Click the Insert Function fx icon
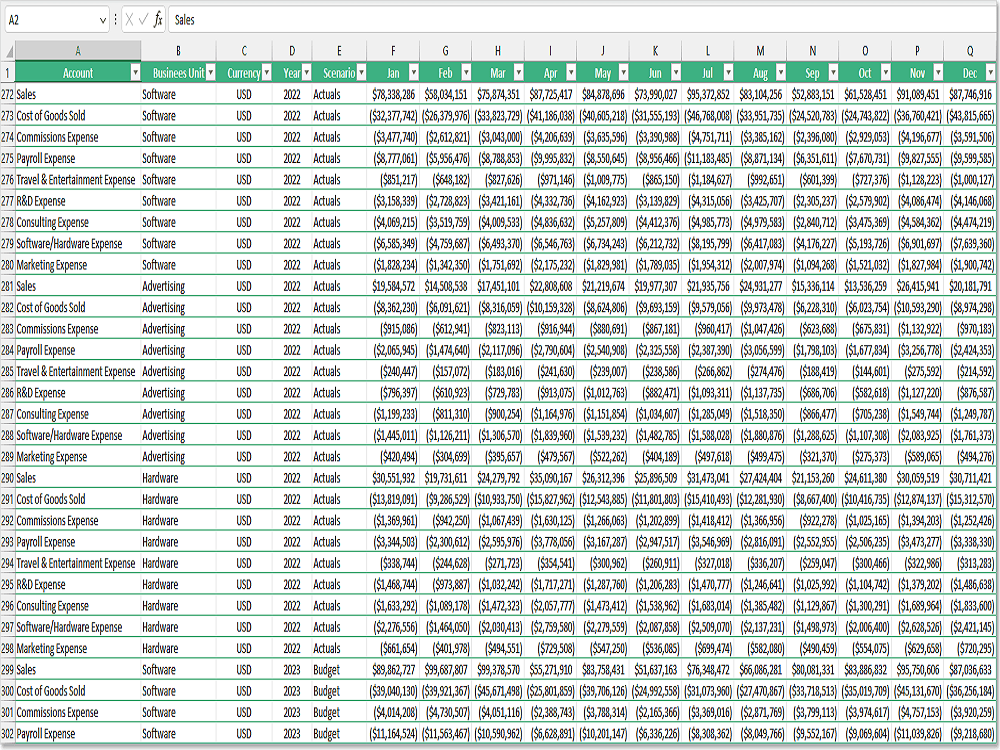The width and height of the screenshot is (1000, 750). pos(158,20)
